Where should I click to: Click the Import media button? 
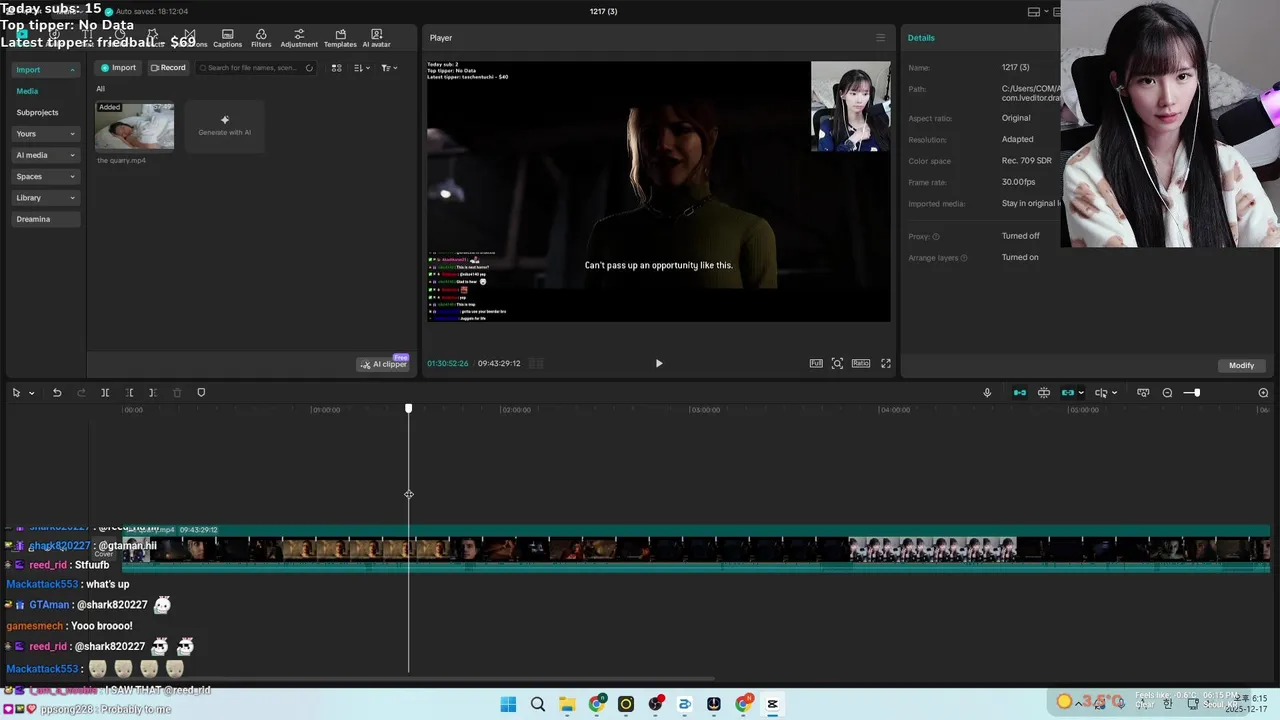(x=118, y=68)
